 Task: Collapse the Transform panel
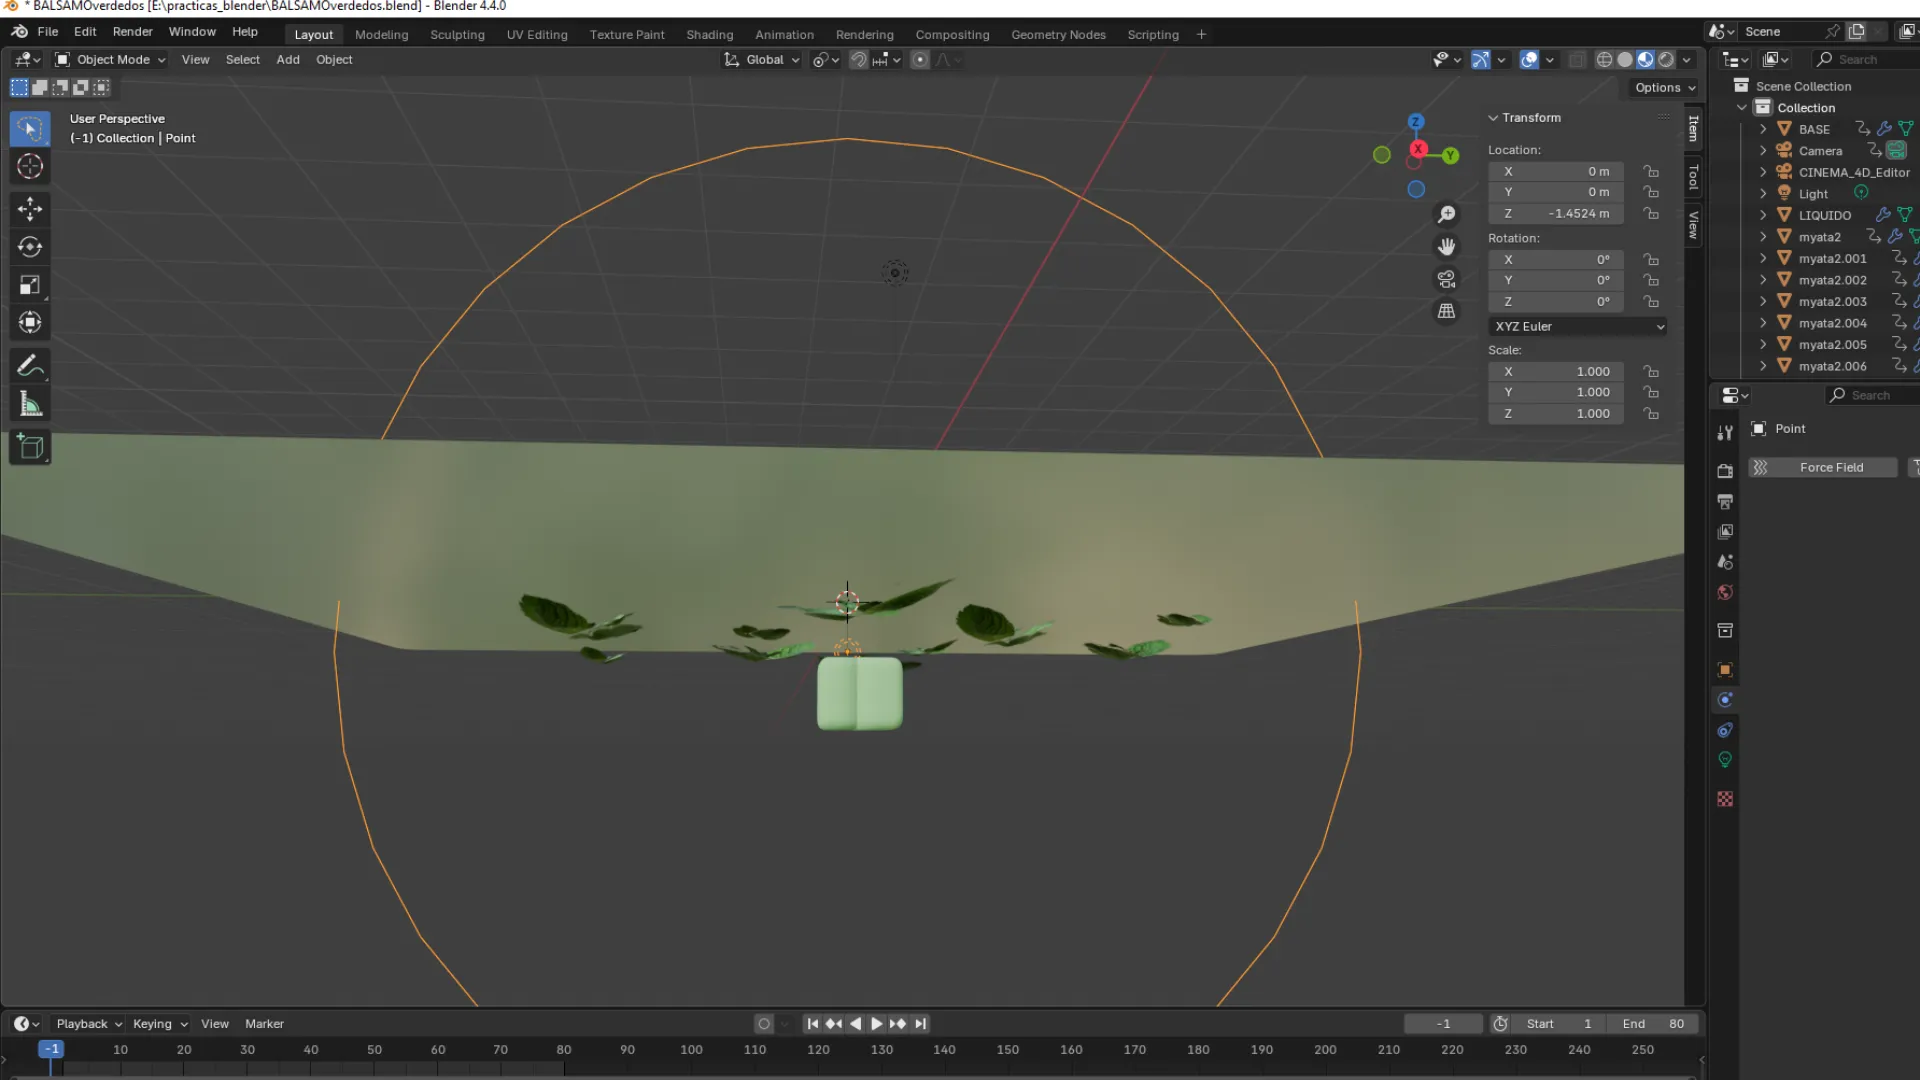coord(1493,118)
